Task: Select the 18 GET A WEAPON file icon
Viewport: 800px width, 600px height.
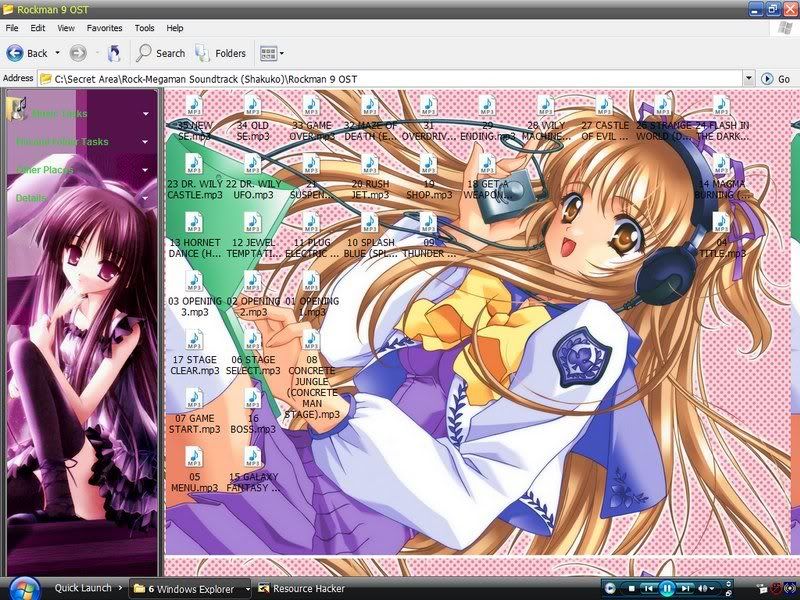Action: click(487, 164)
